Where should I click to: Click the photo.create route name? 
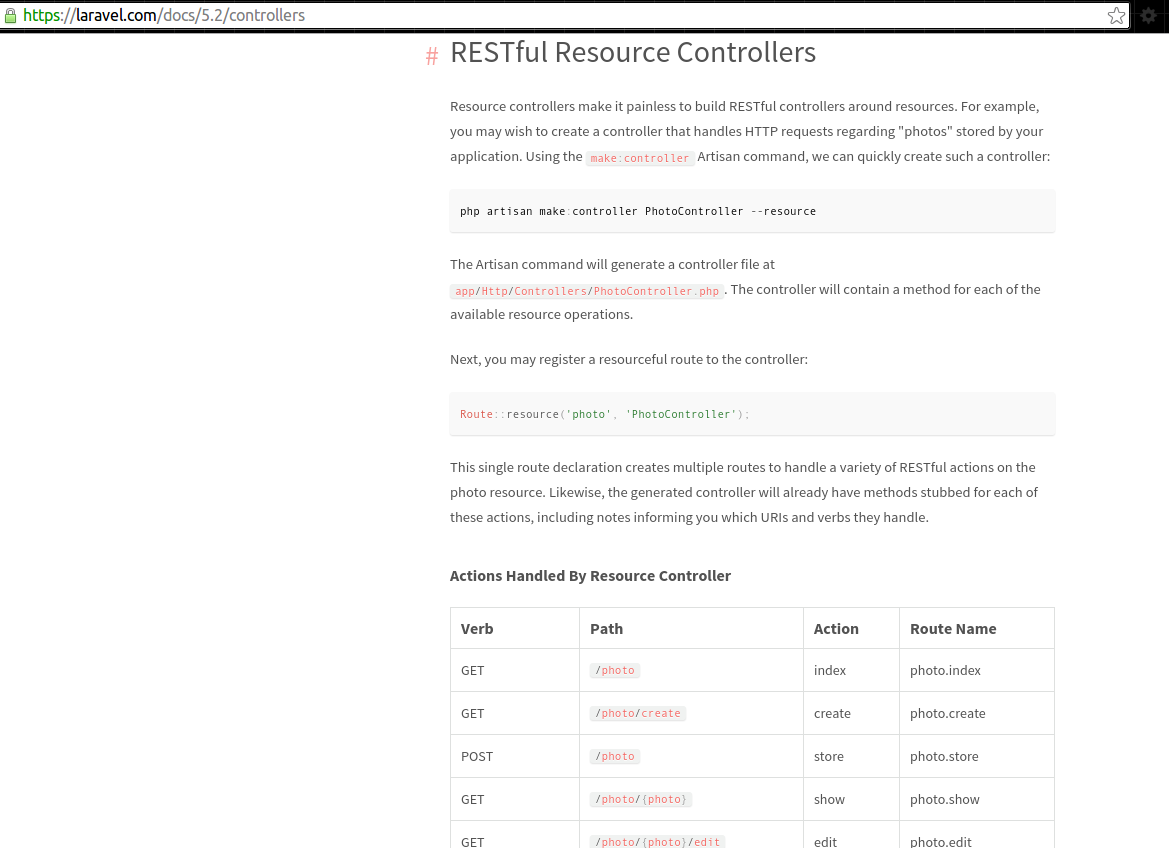[x=948, y=714]
